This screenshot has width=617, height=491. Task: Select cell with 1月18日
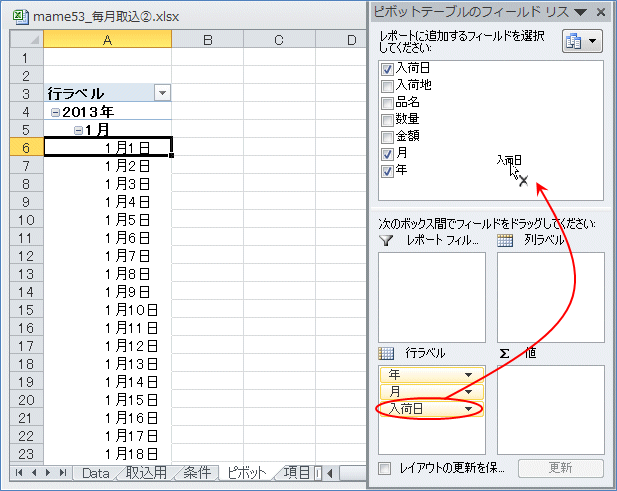107,454
